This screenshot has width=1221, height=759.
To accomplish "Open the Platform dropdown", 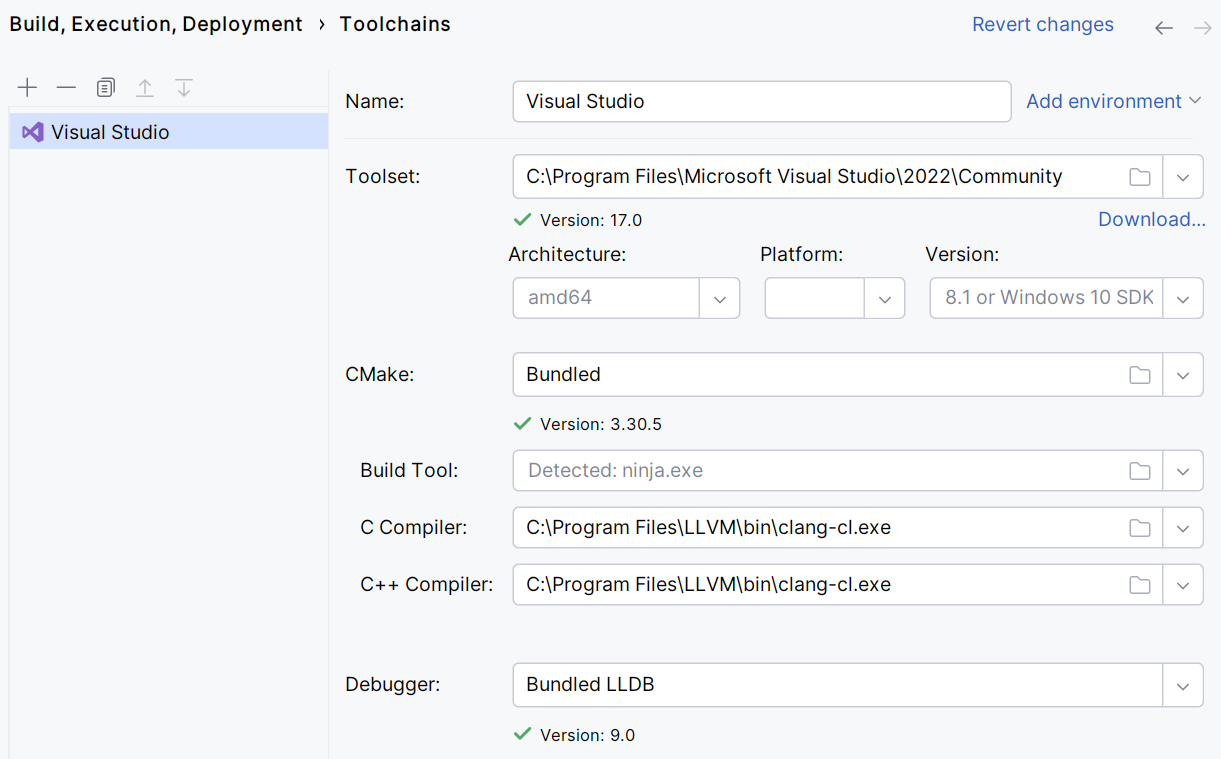I will 884,297.
